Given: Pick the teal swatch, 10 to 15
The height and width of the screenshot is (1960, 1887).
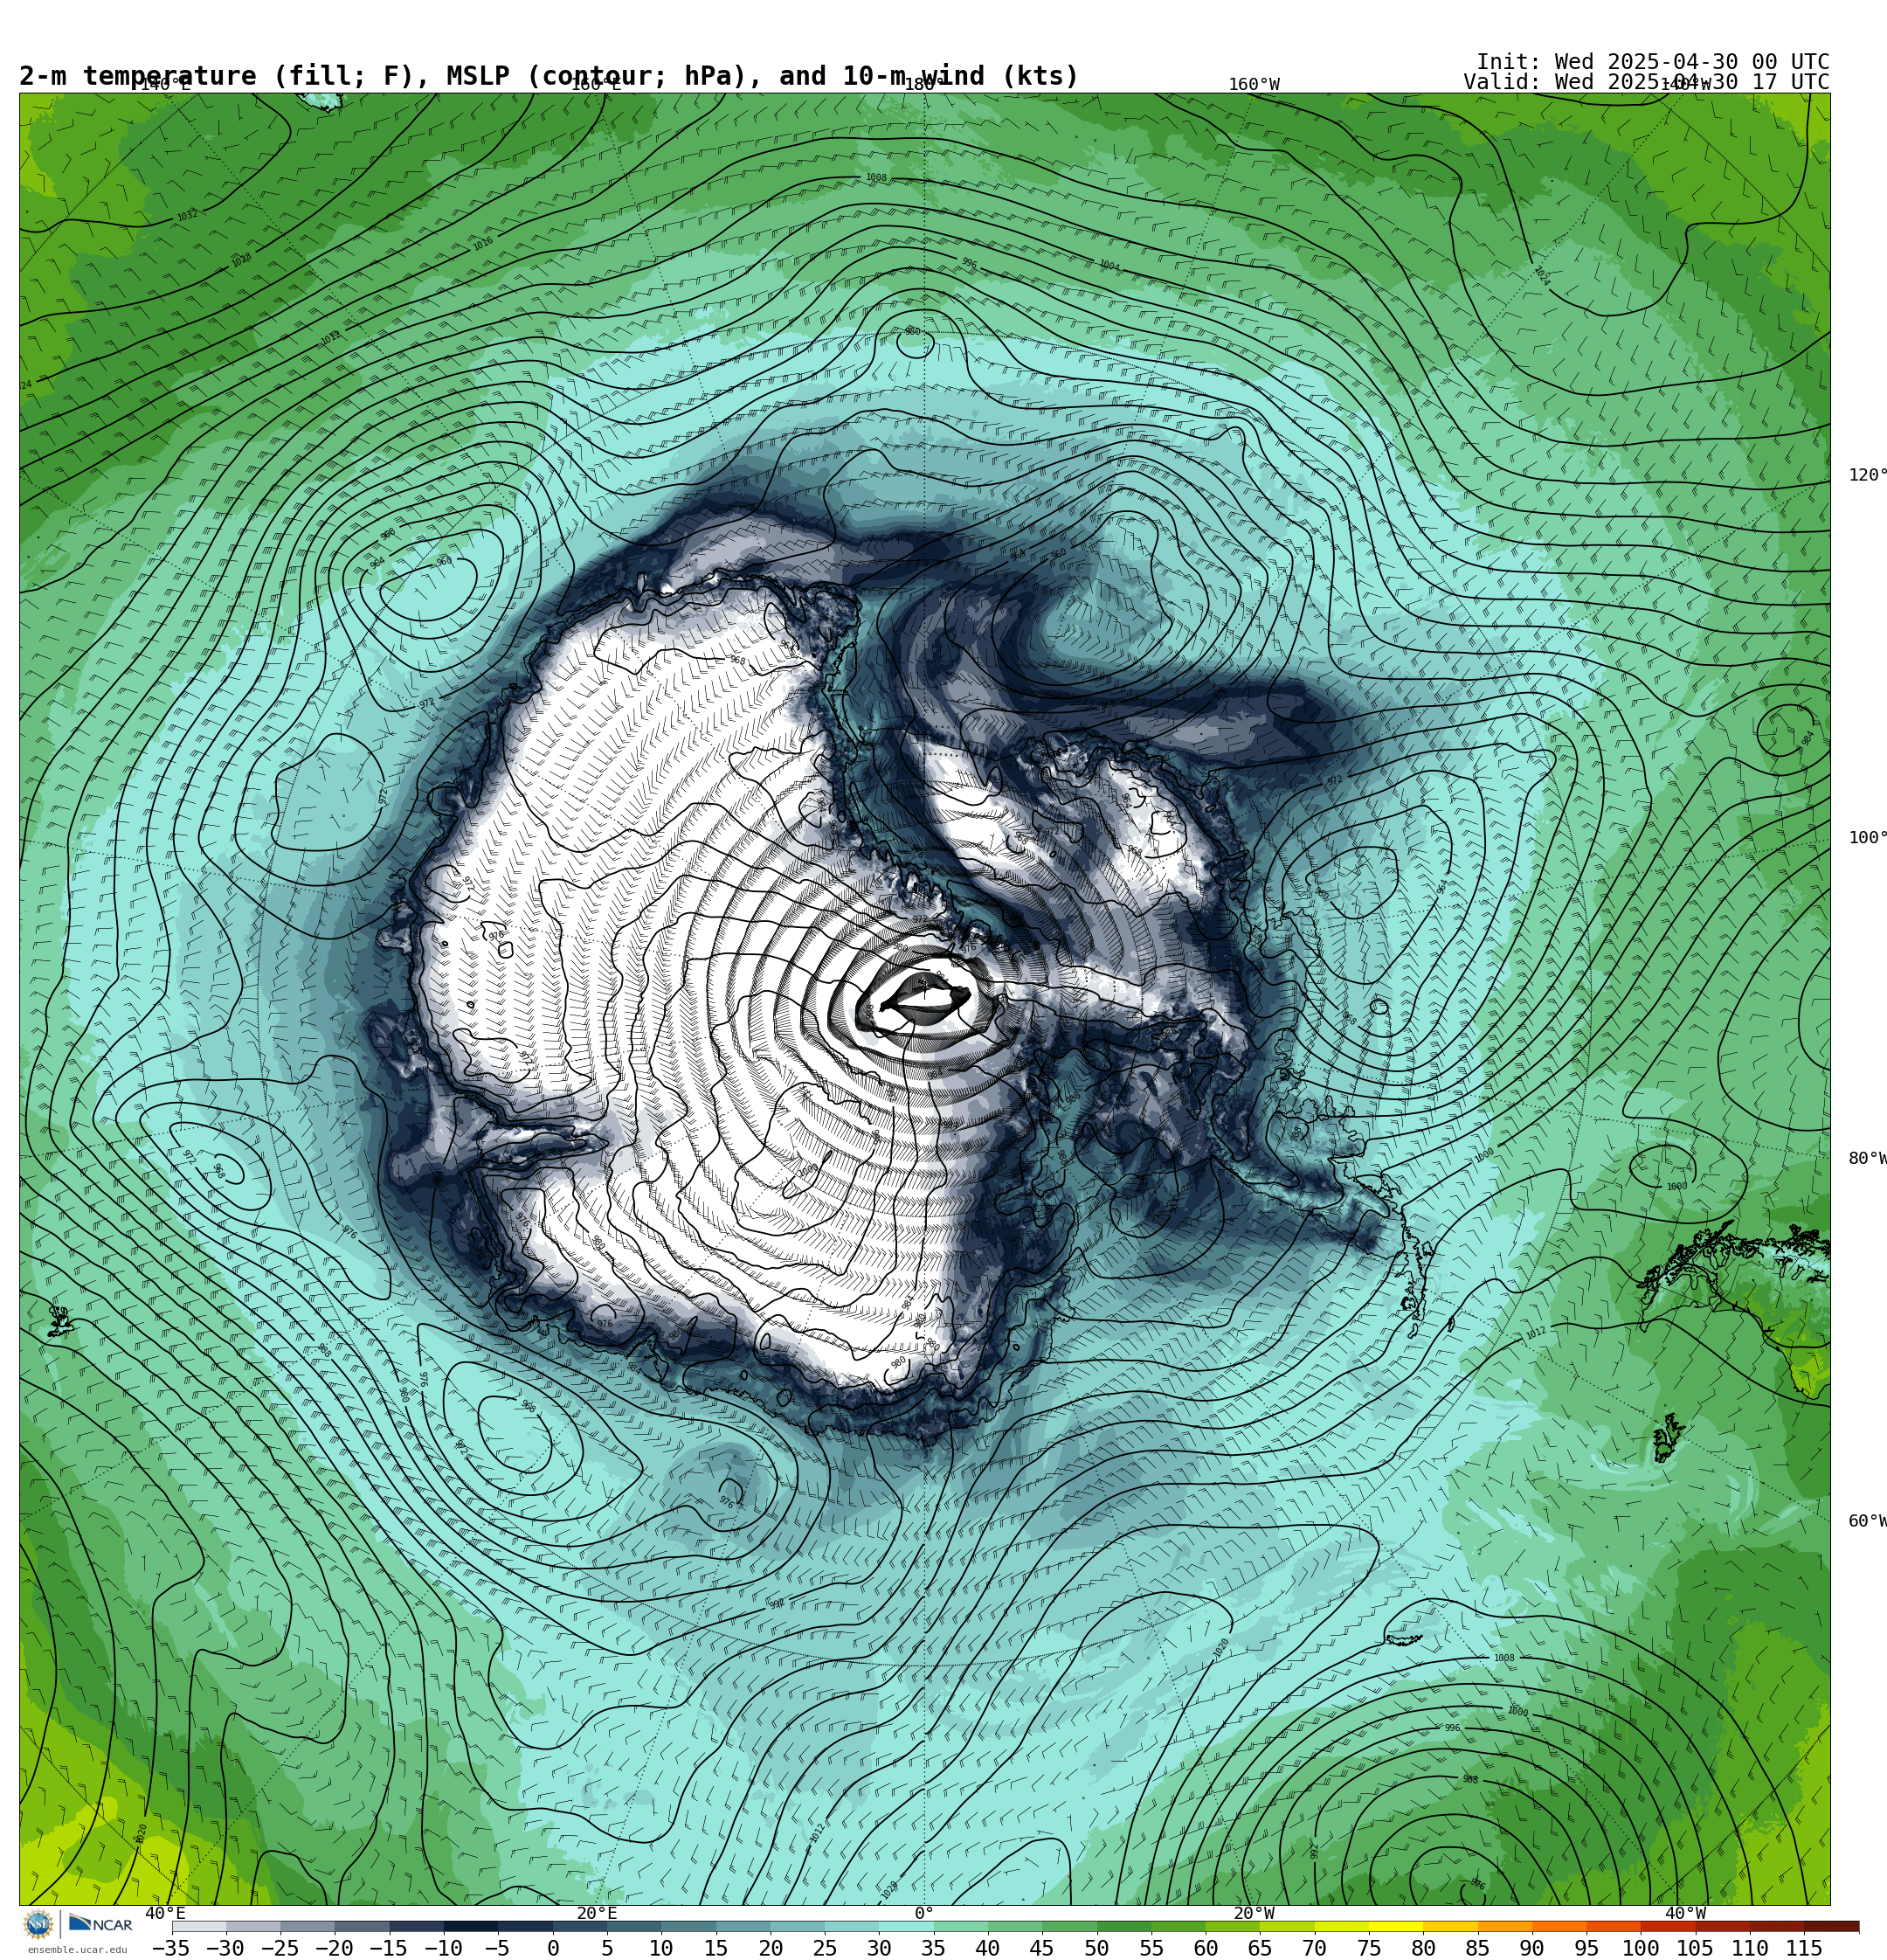Looking at the screenshot, I should coord(688,1926).
